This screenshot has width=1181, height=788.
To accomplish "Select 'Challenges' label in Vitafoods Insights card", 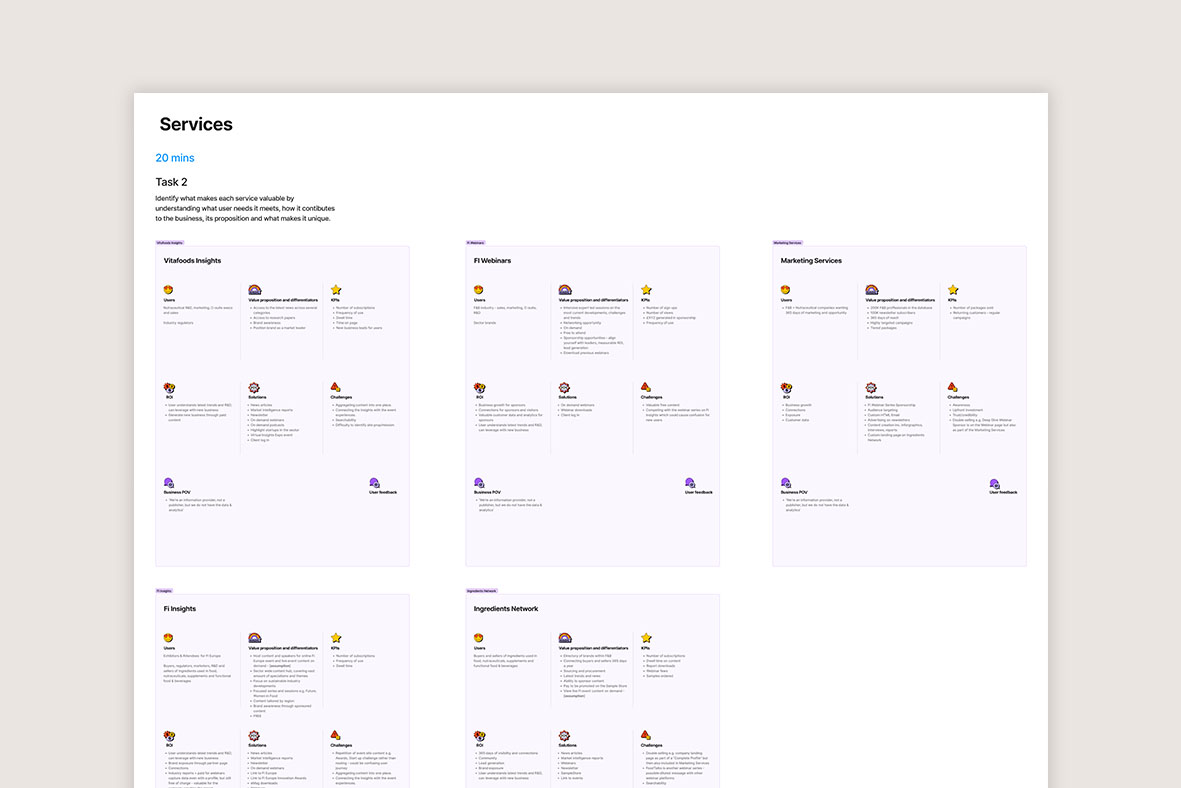I will coord(341,397).
